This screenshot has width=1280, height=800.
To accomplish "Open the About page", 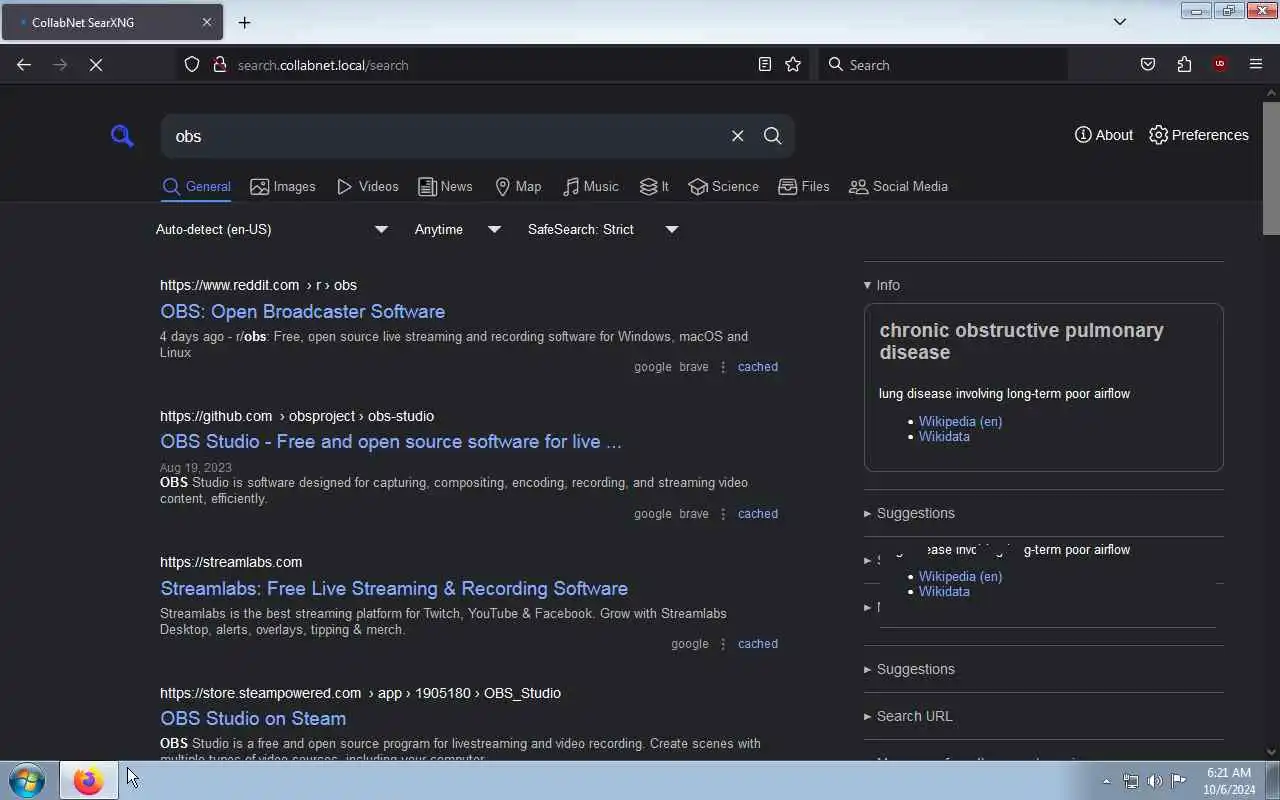I will click(1104, 135).
